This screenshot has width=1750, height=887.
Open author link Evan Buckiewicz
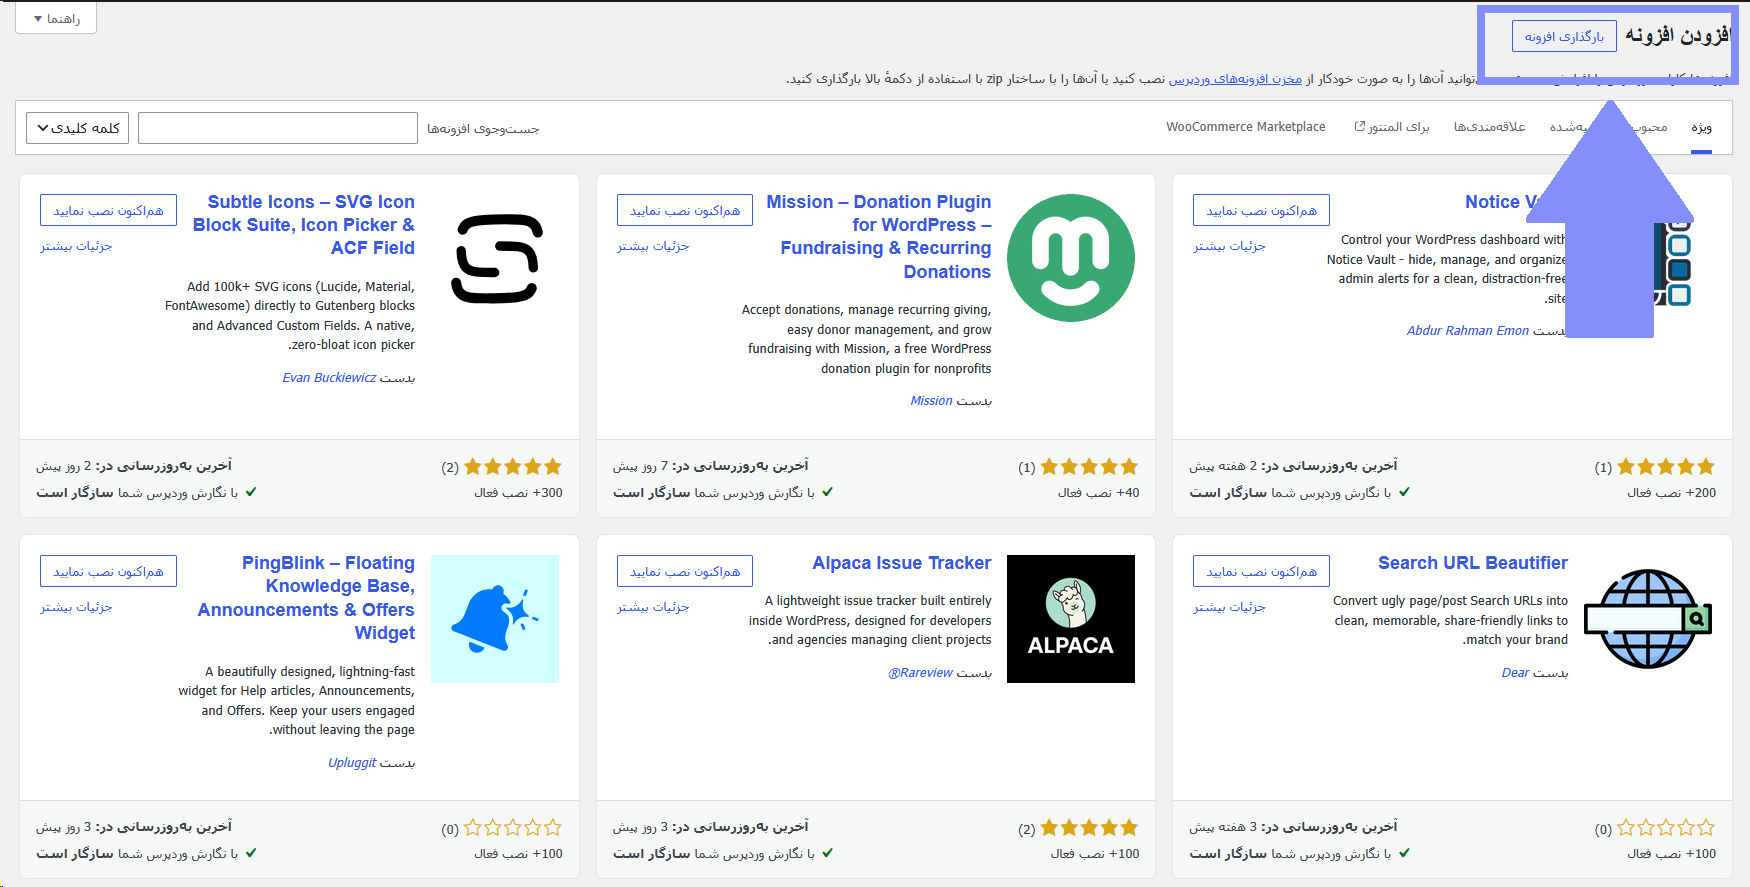pos(329,378)
